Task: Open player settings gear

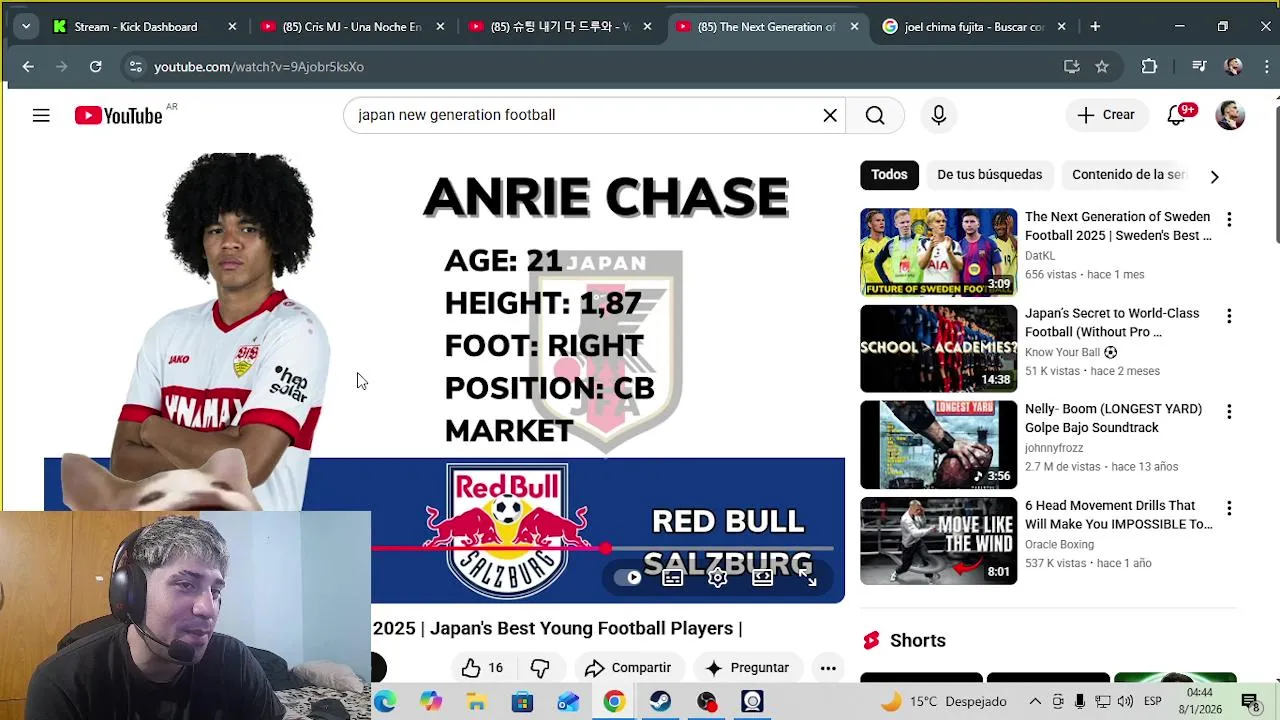Action: [x=717, y=577]
